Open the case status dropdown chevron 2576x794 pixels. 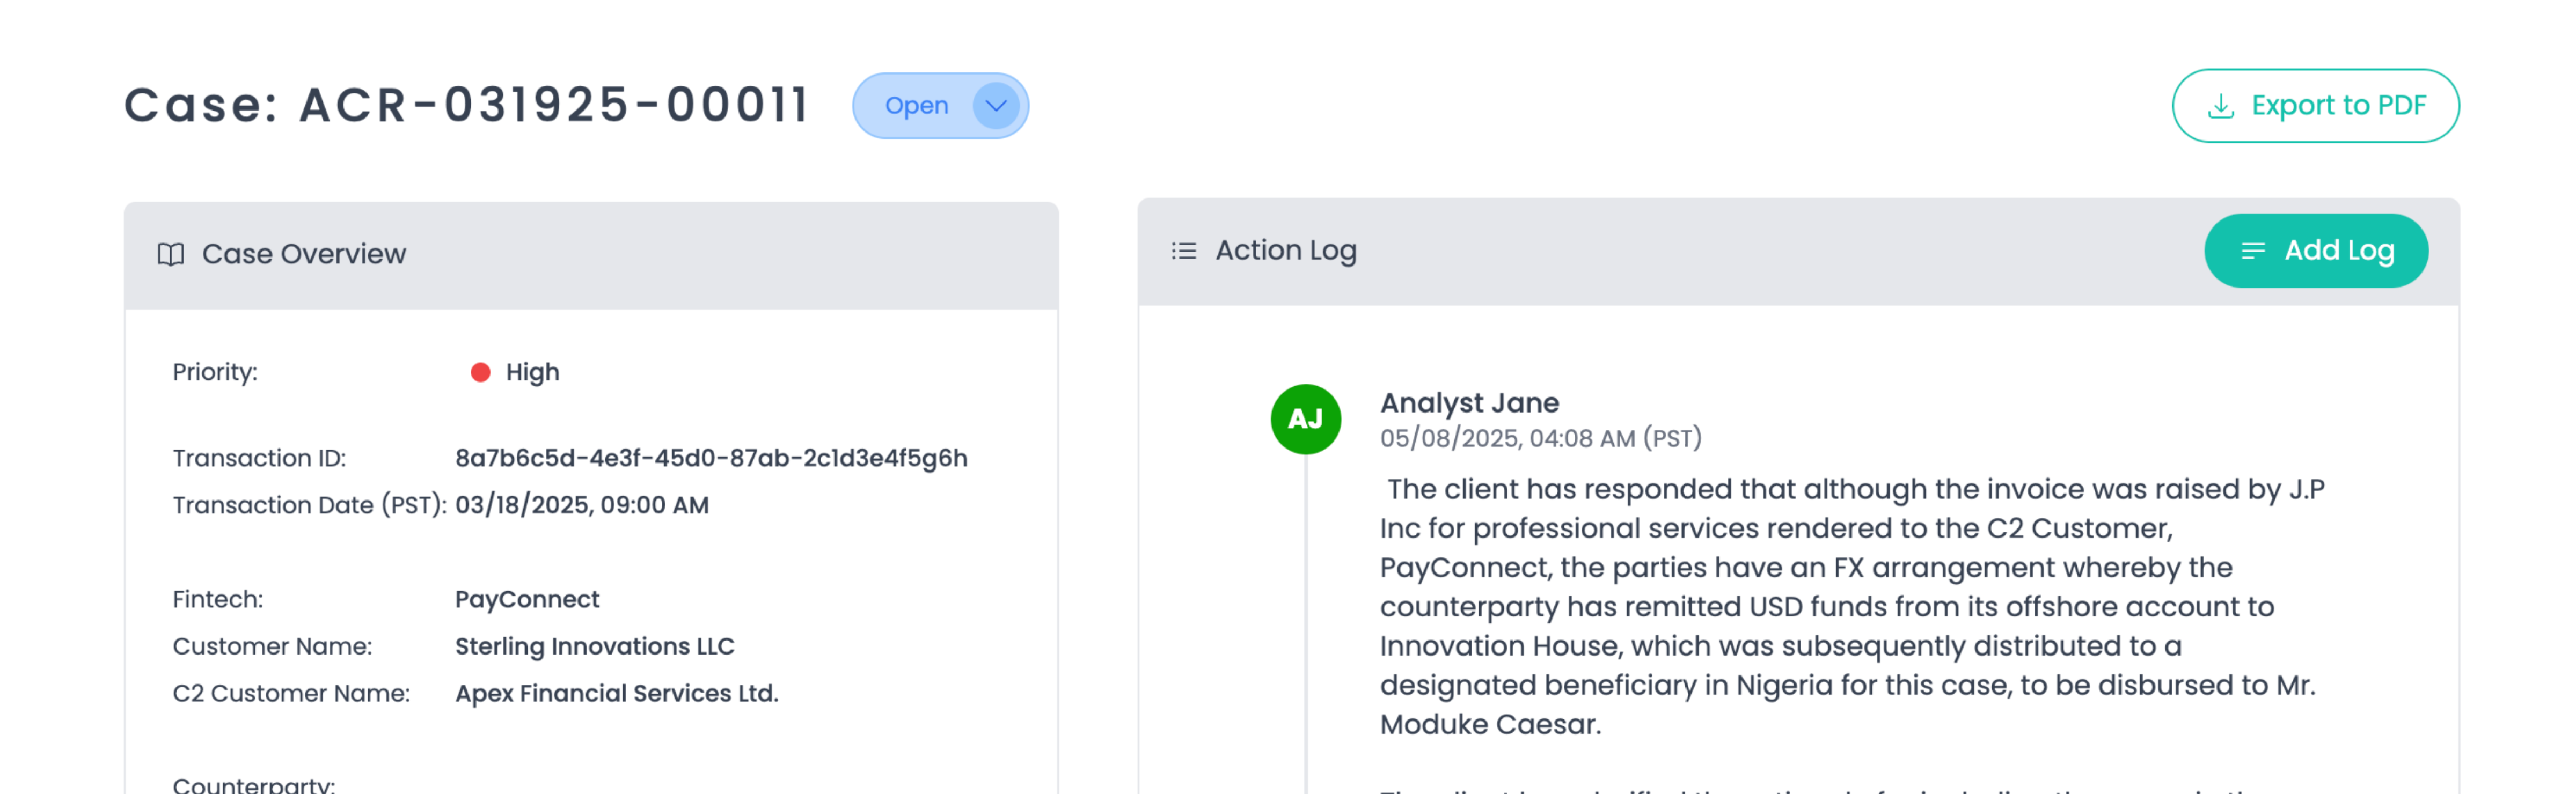995,106
